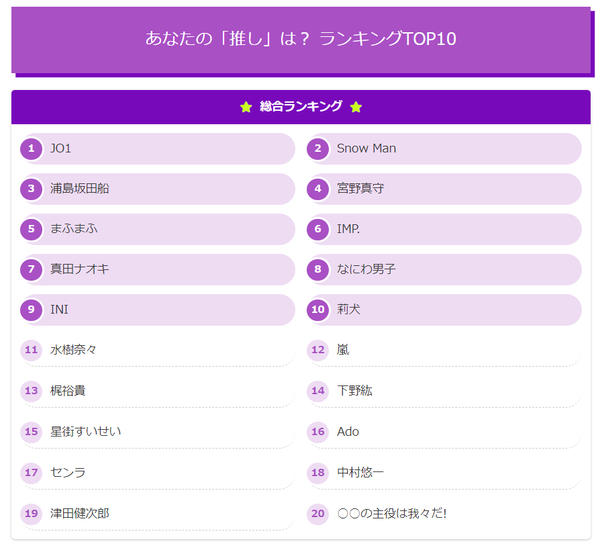Click the あなたの「推し」は？ランキングTOP10 banner

click(301, 39)
